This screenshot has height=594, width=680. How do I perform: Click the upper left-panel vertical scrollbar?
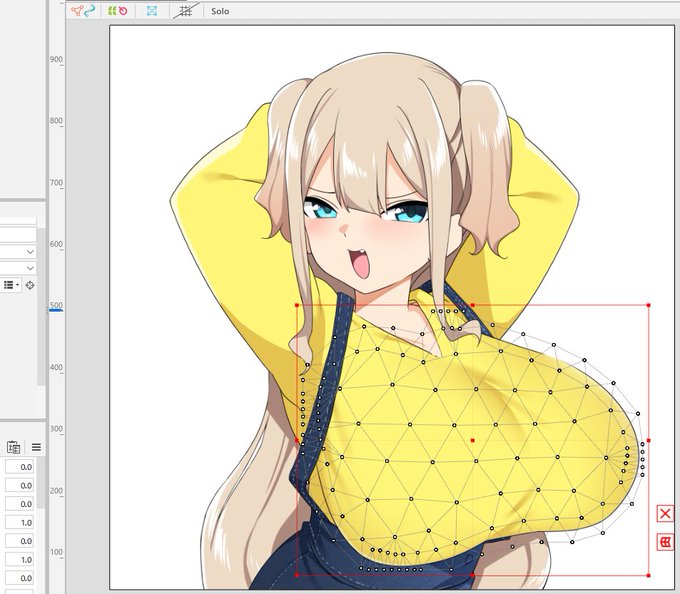coord(41,306)
